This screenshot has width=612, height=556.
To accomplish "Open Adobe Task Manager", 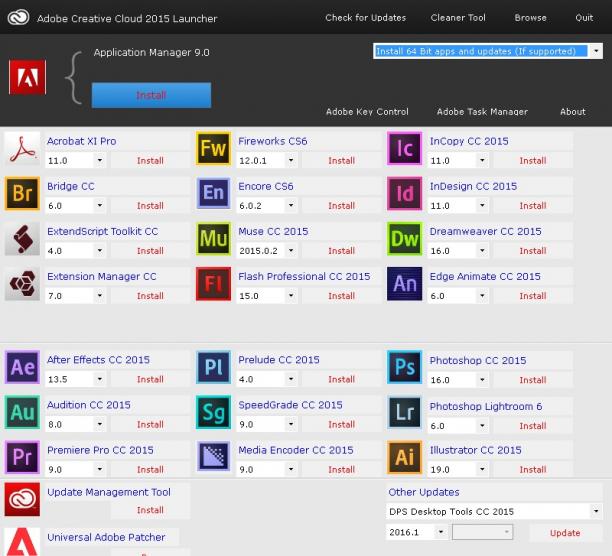I will click(x=482, y=112).
